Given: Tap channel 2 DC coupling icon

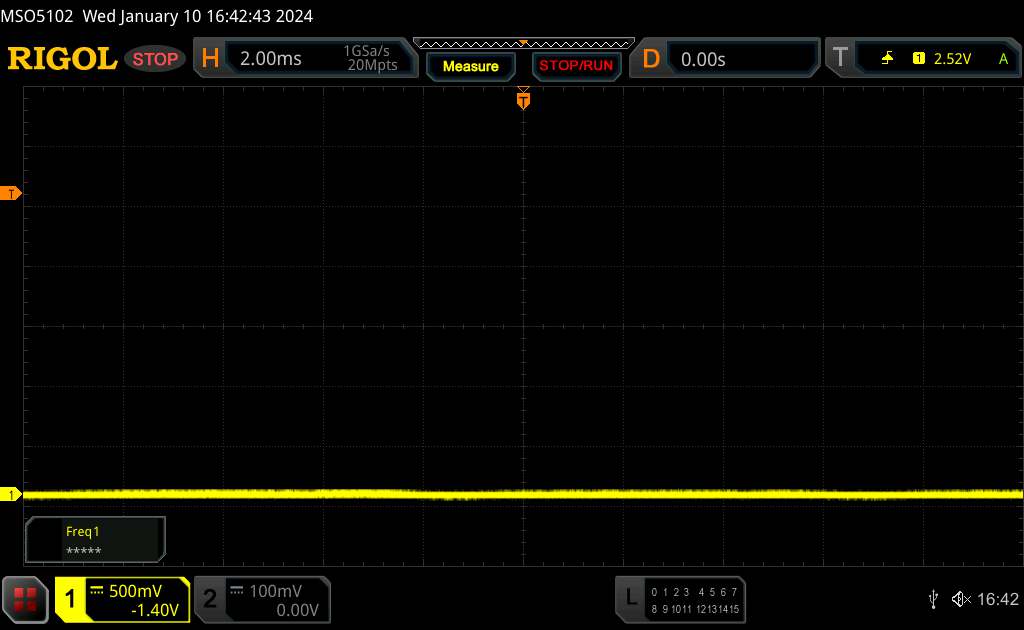Looking at the screenshot, I should (237, 591).
